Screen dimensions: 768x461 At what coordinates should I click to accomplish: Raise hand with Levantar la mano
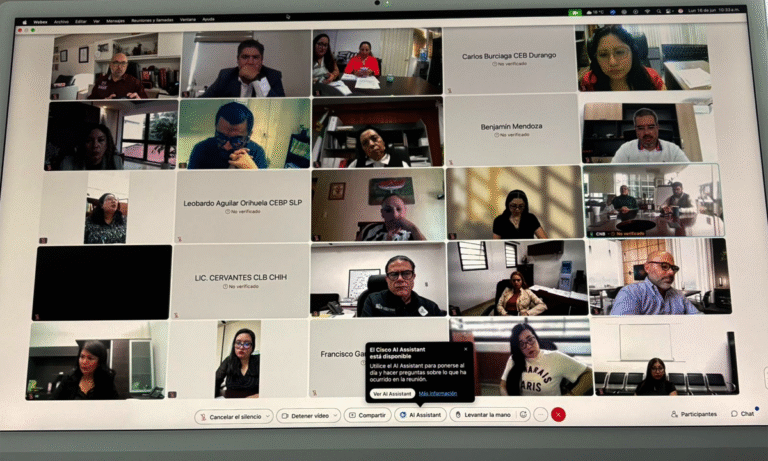pos(483,415)
